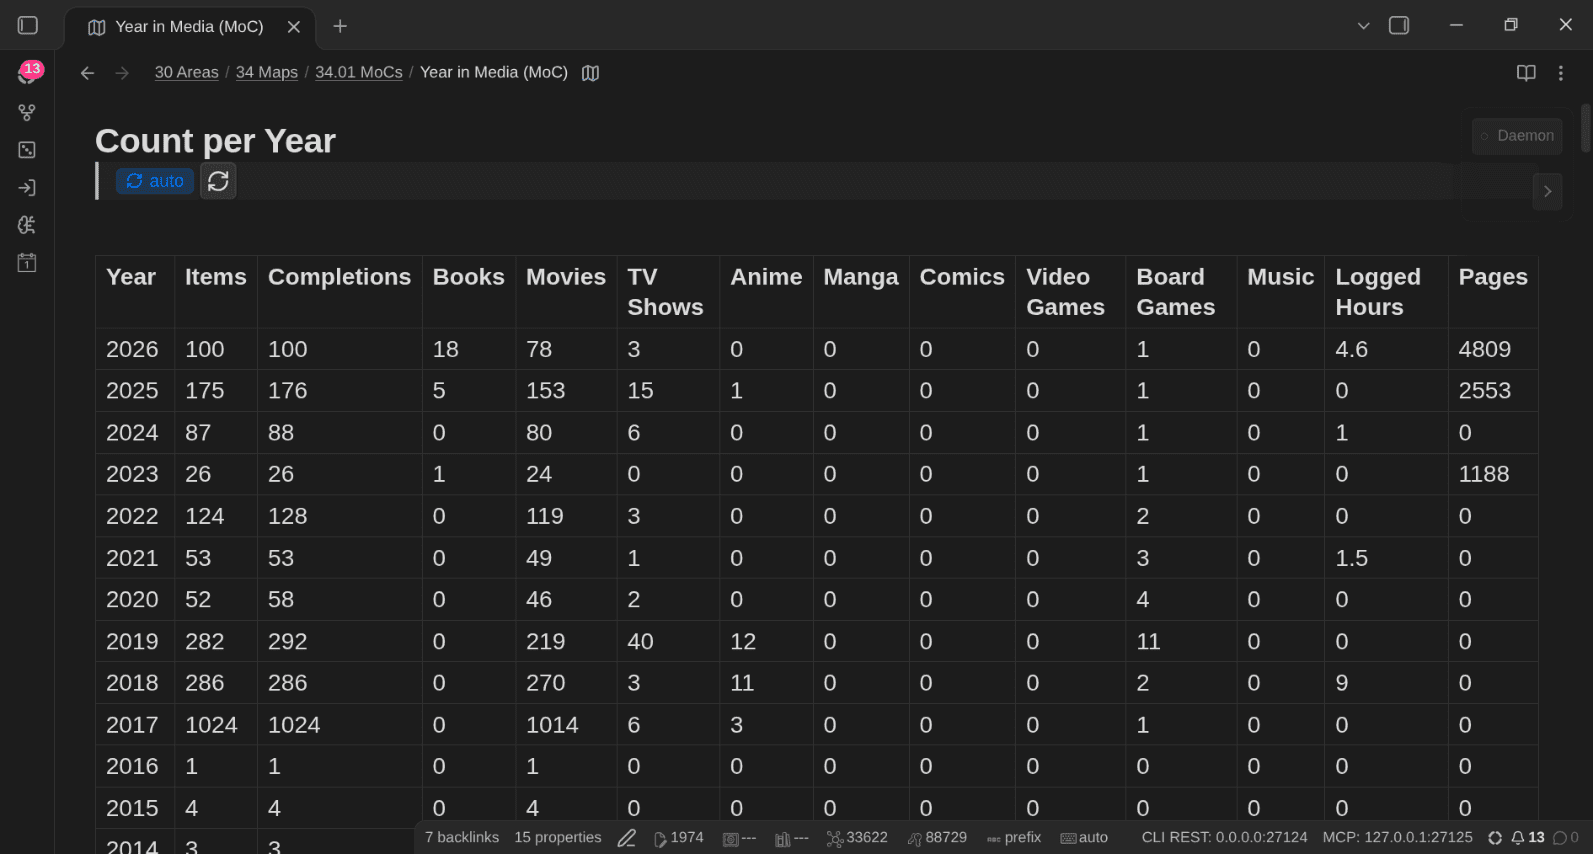Click the 7 backlinks status item
Viewport: 1593px width, 854px height.
[x=462, y=838]
